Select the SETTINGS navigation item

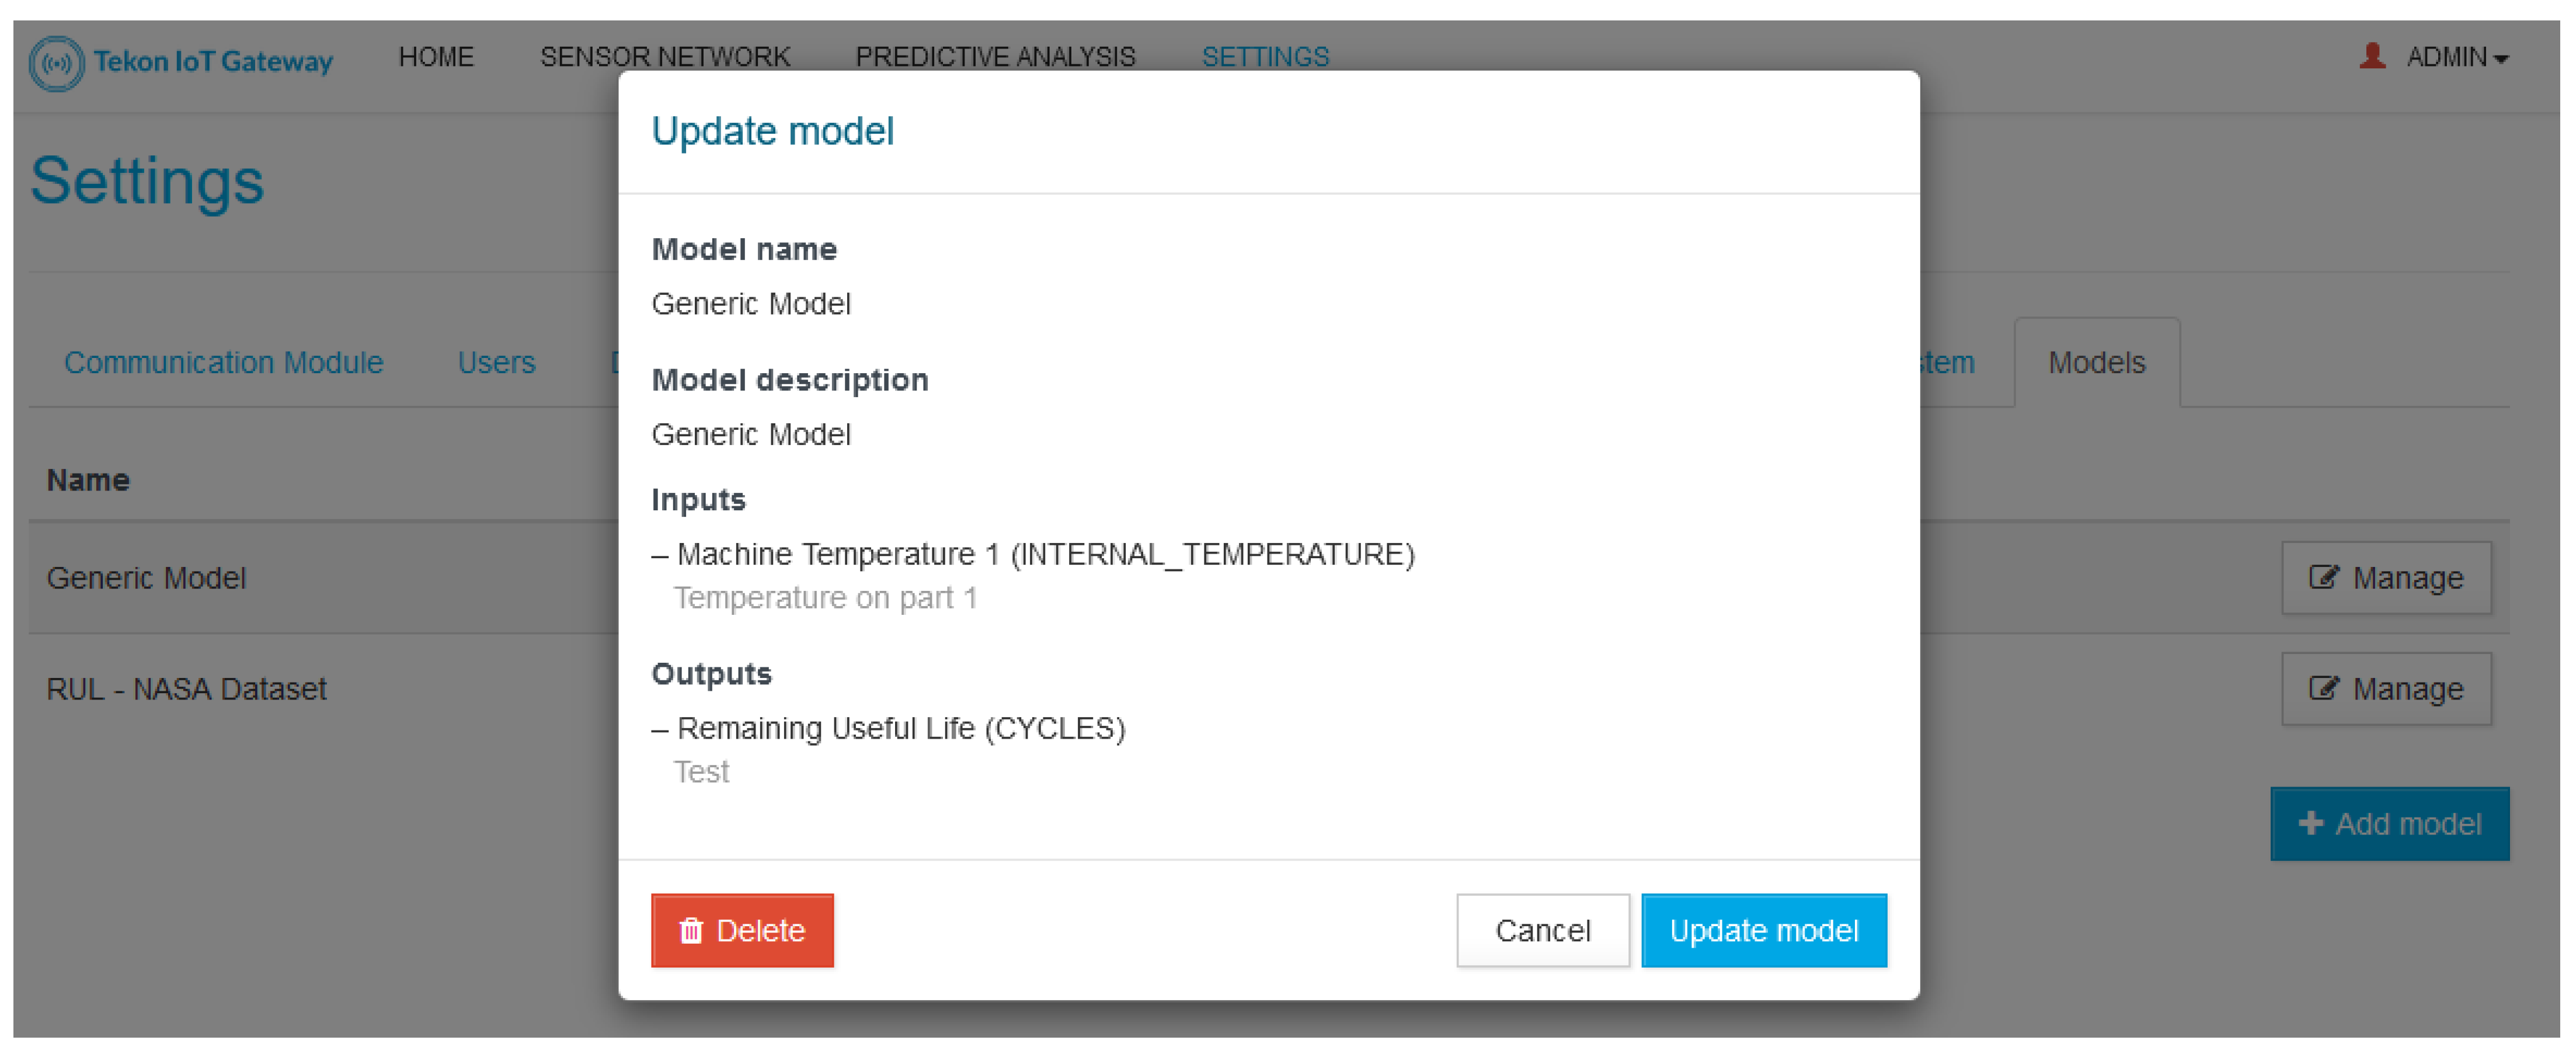[x=1265, y=57]
